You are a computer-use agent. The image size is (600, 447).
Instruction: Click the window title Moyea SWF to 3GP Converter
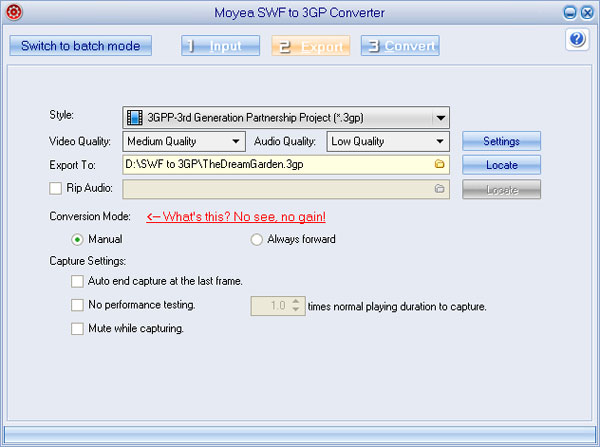pos(299,13)
